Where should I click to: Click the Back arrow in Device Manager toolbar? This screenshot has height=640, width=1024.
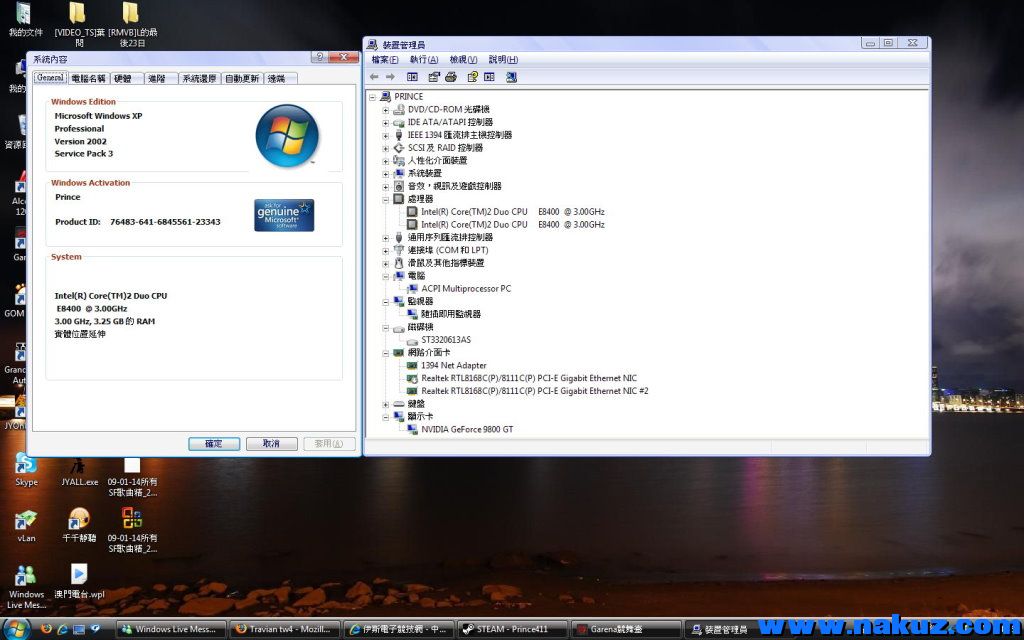click(374, 77)
